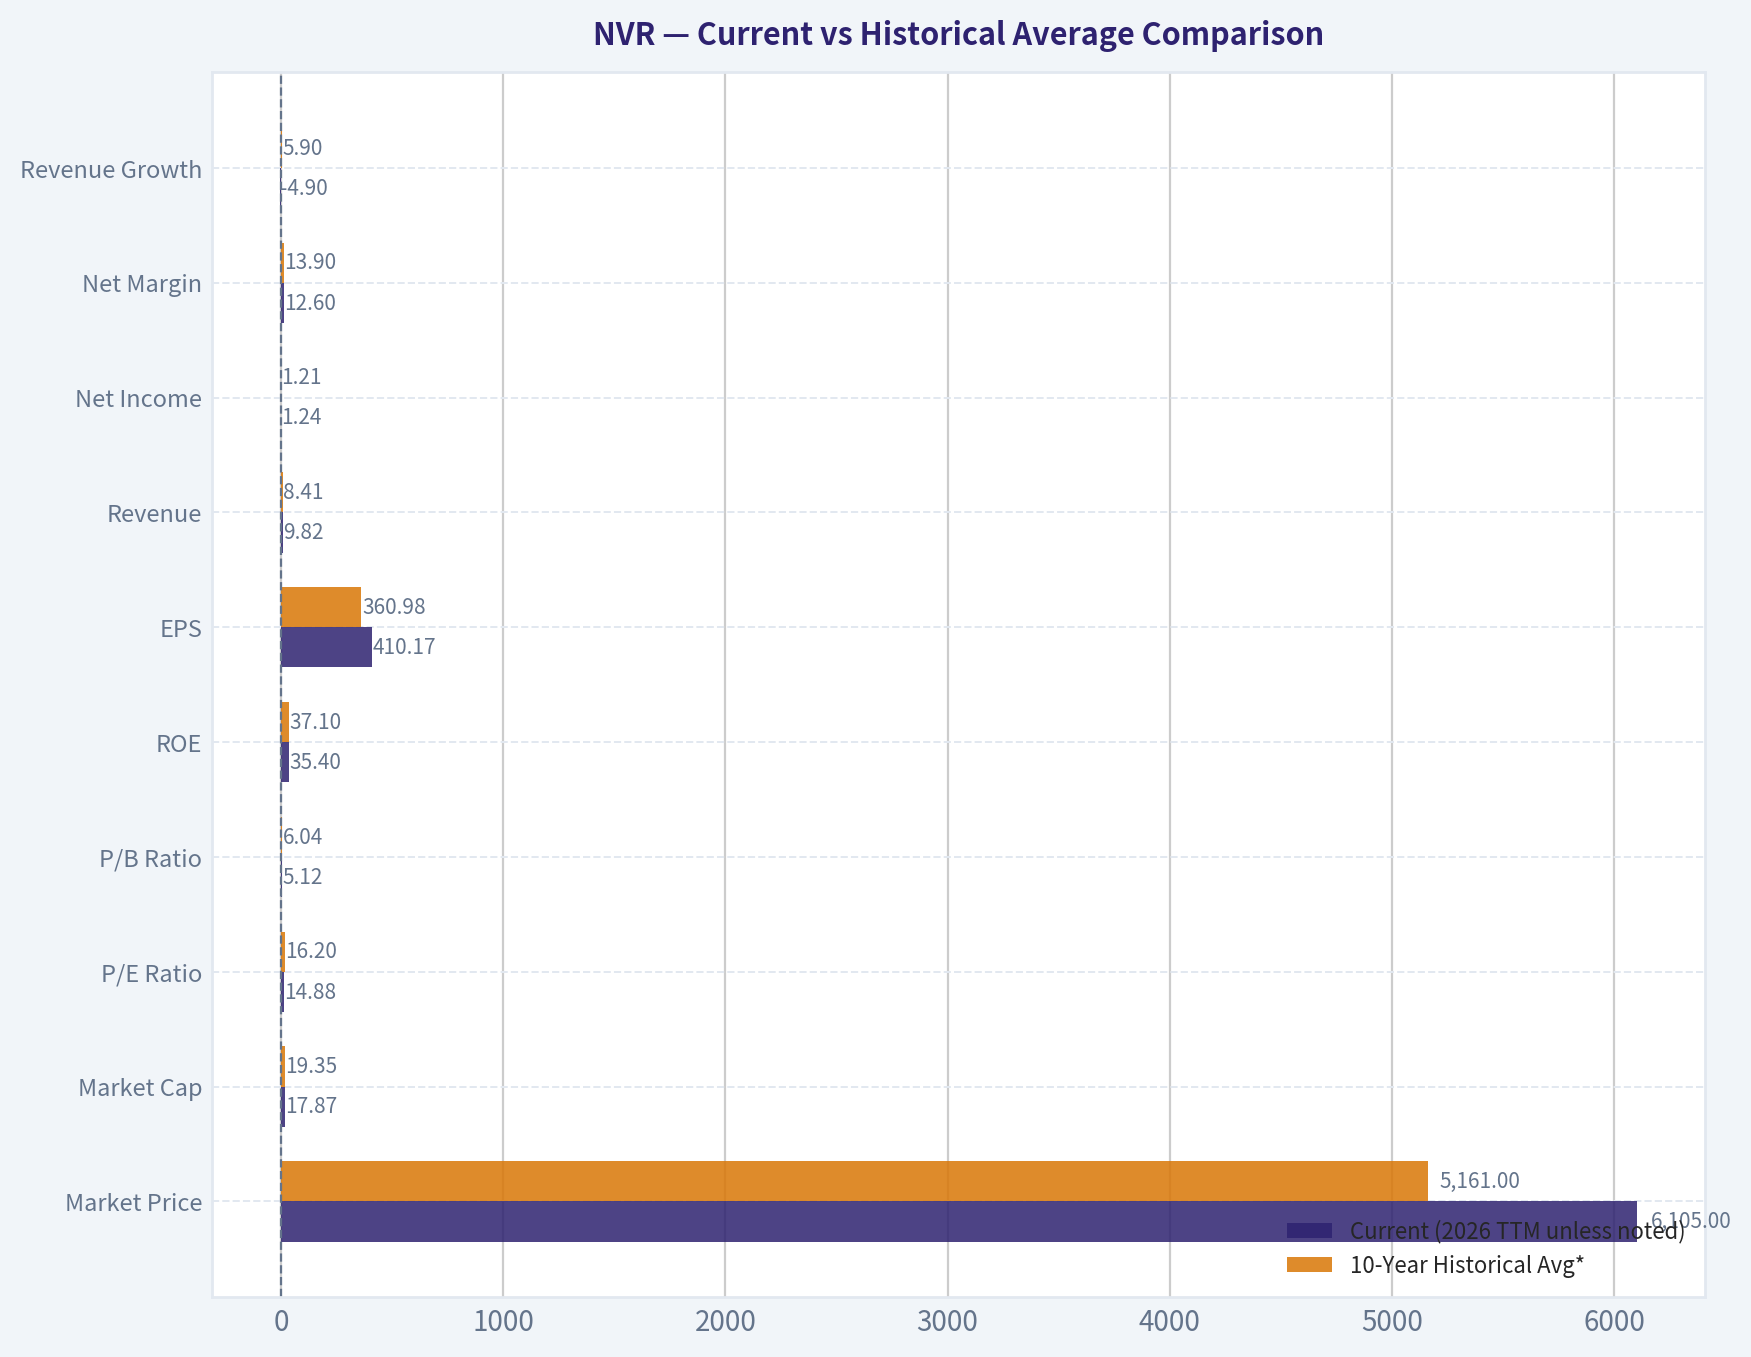
Task: Click the value label '37.10' for ROE
Action: pyautogui.click(x=315, y=722)
